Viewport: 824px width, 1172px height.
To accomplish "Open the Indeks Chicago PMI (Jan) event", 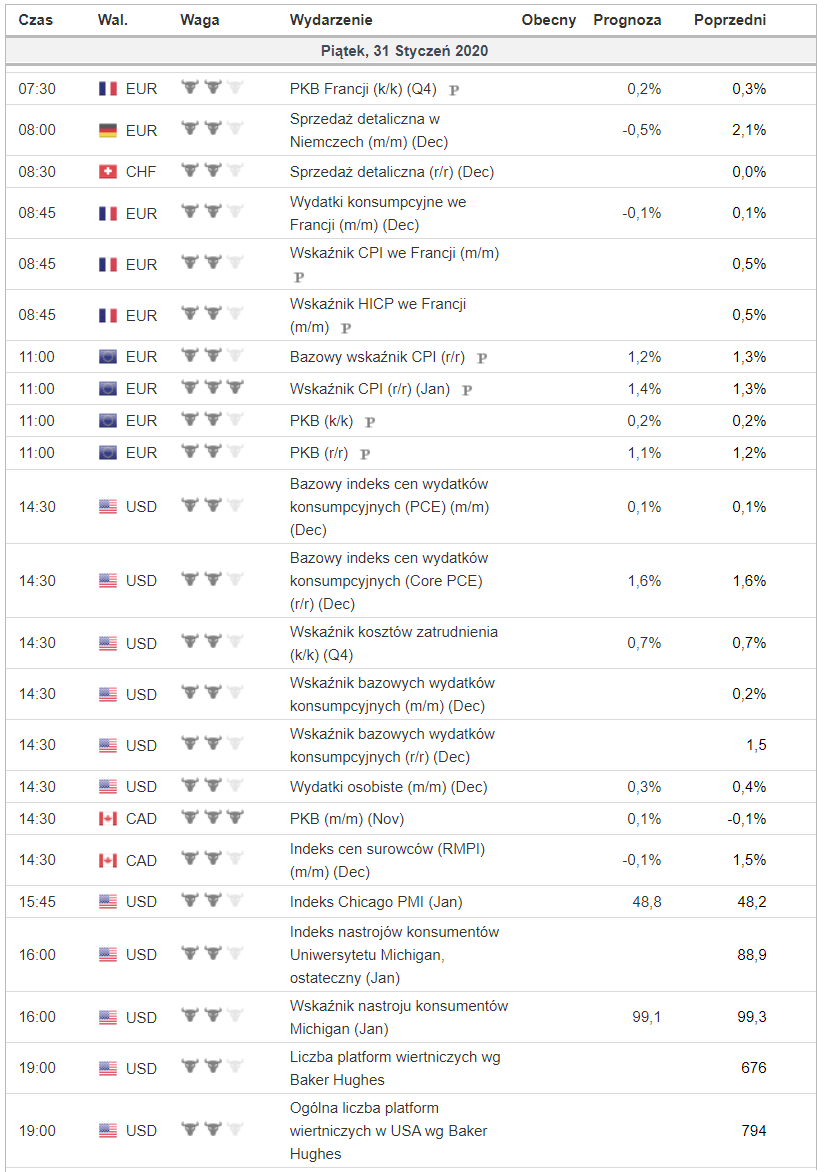I will tap(376, 902).
